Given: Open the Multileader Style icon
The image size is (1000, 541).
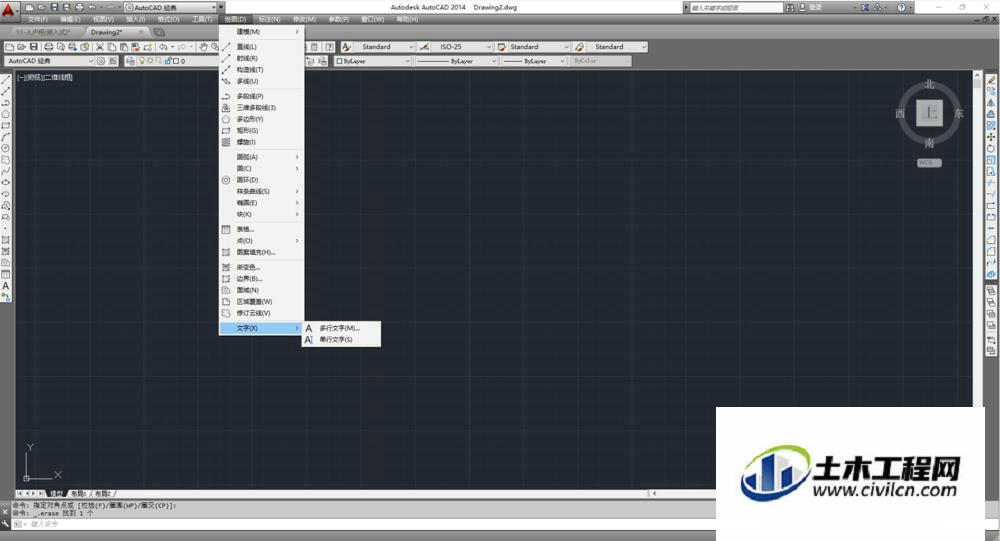Looking at the screenshot, I should [x=579, y=47].
